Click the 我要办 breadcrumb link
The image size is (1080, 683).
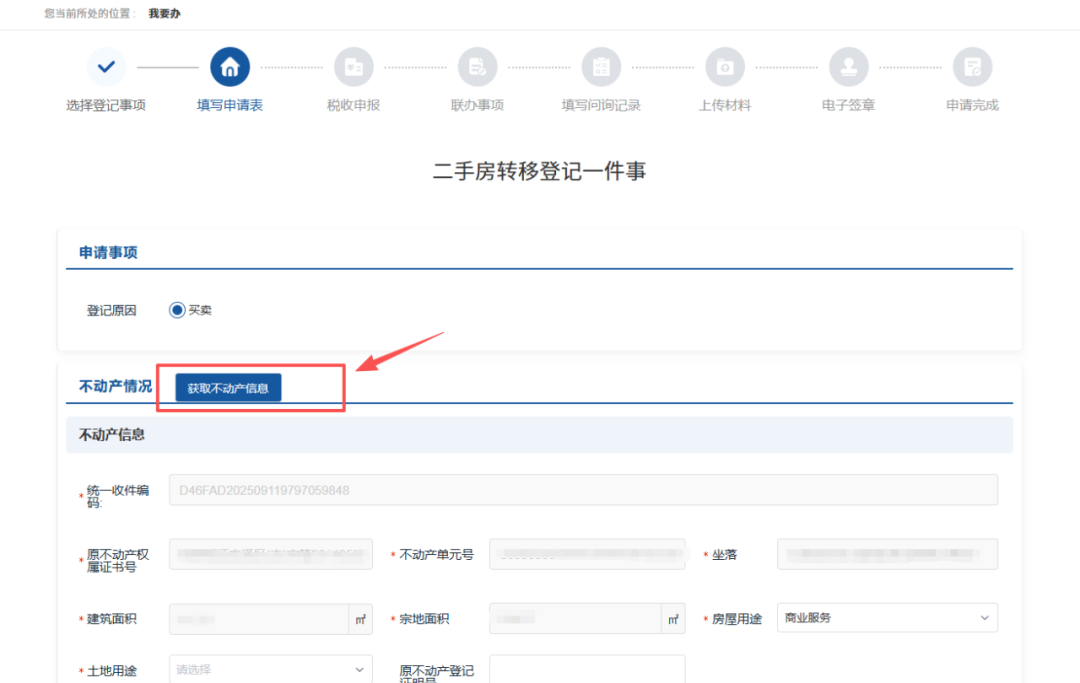click(x=164, y=14)
